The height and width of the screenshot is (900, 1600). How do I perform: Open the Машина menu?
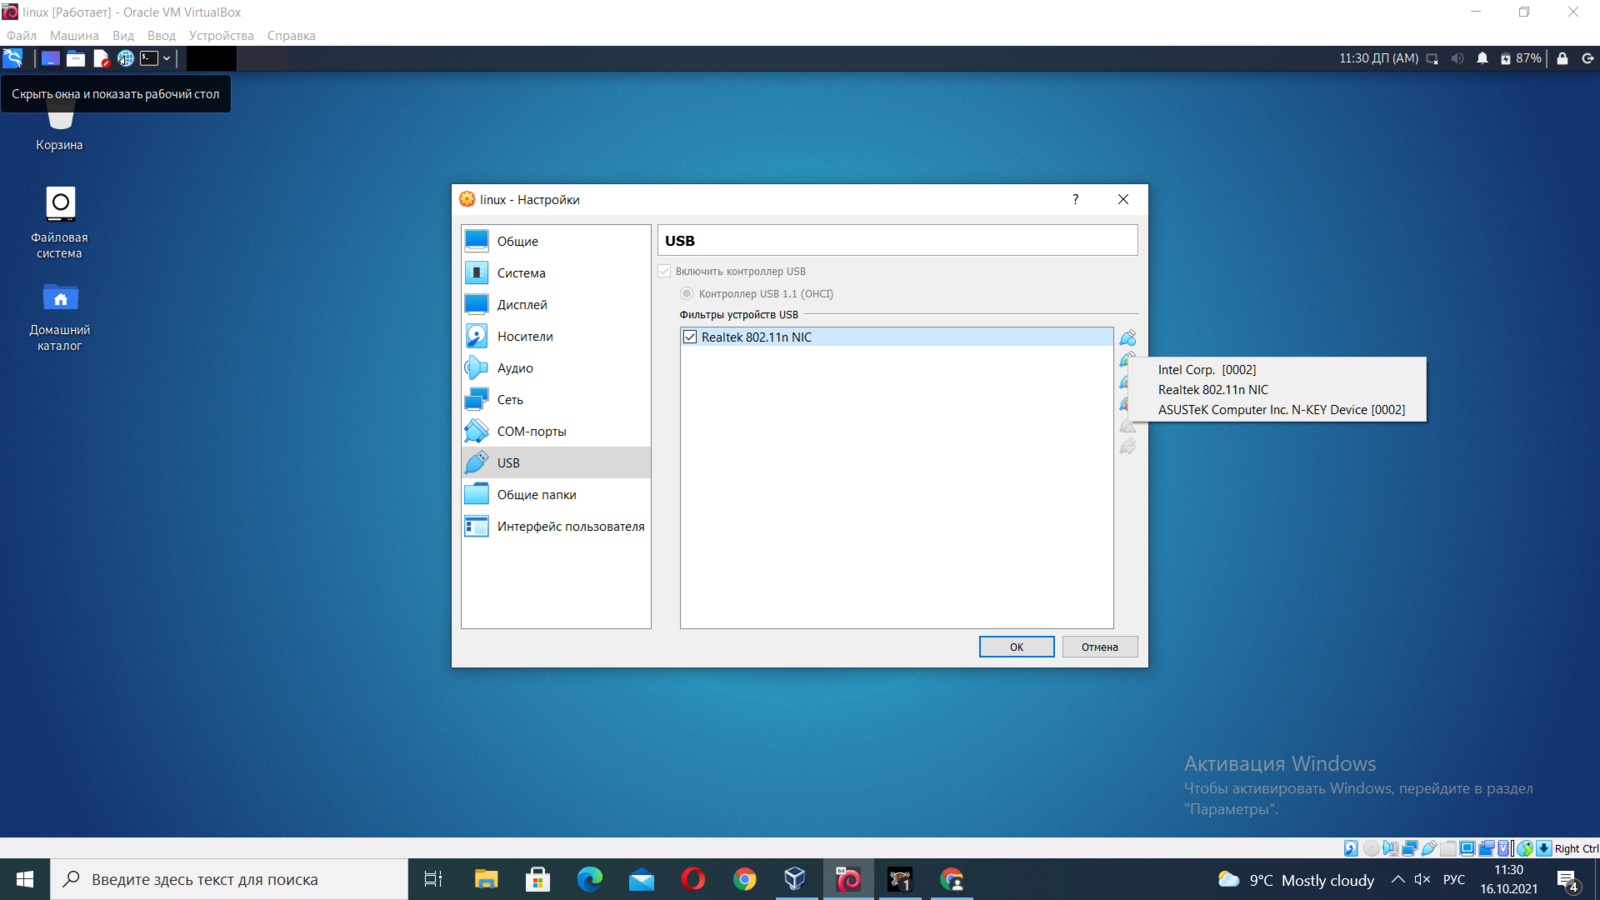click(x=74, y=35)
